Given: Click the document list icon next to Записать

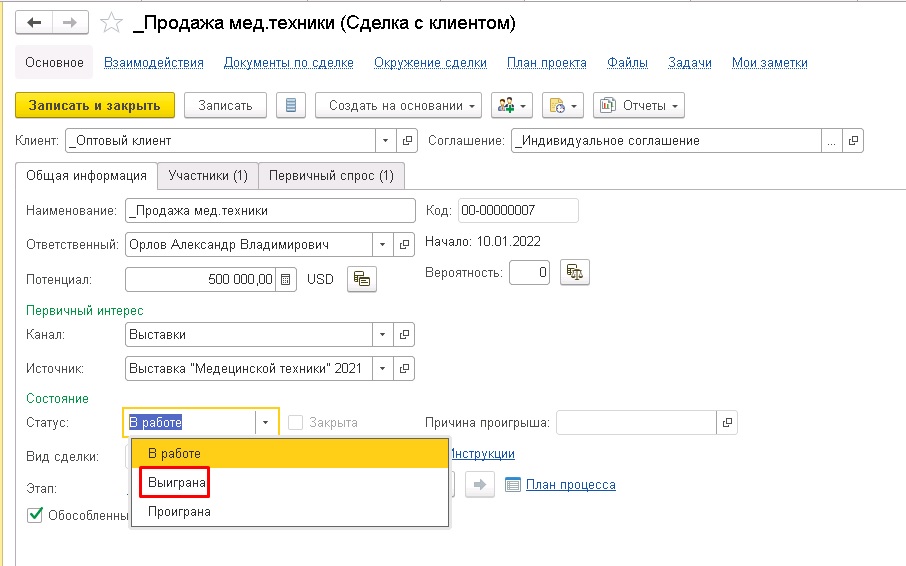Looking at the screenshot, I should tap(290, 105).
